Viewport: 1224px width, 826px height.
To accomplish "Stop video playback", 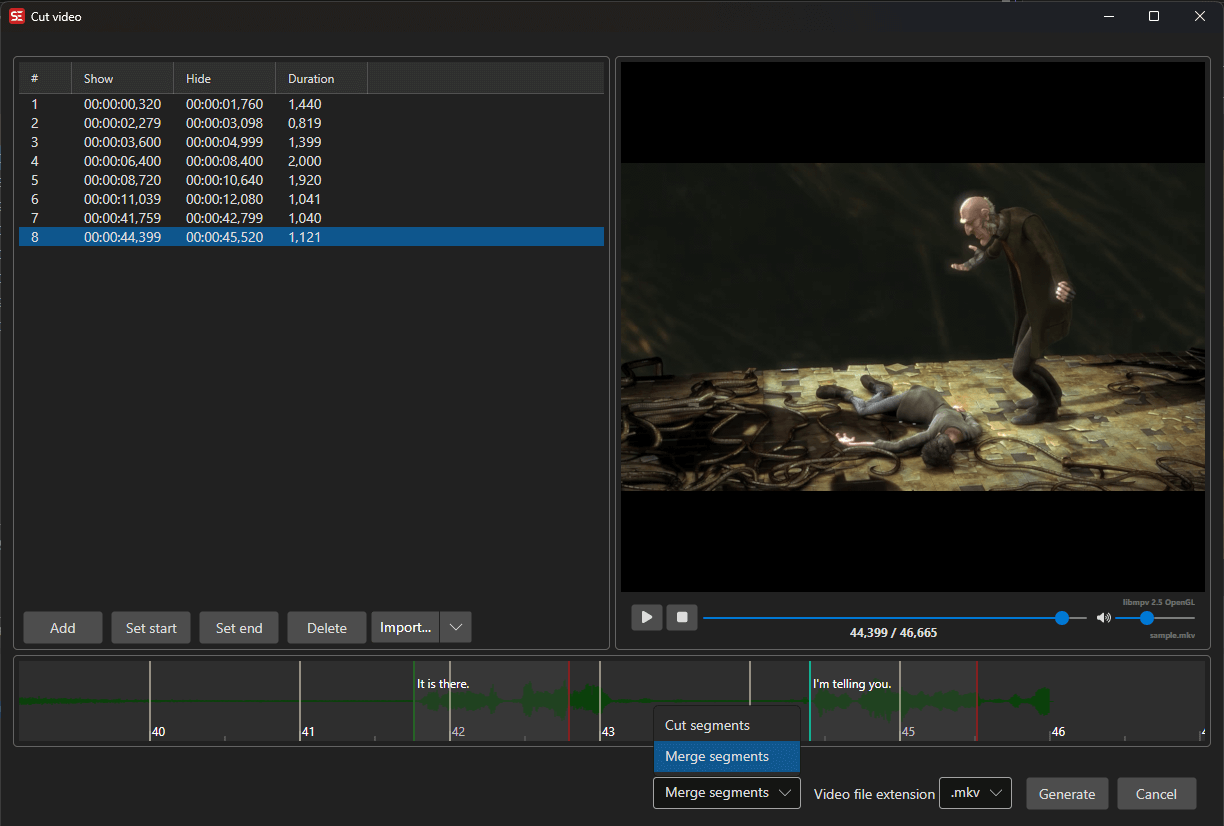I will 682,617.
